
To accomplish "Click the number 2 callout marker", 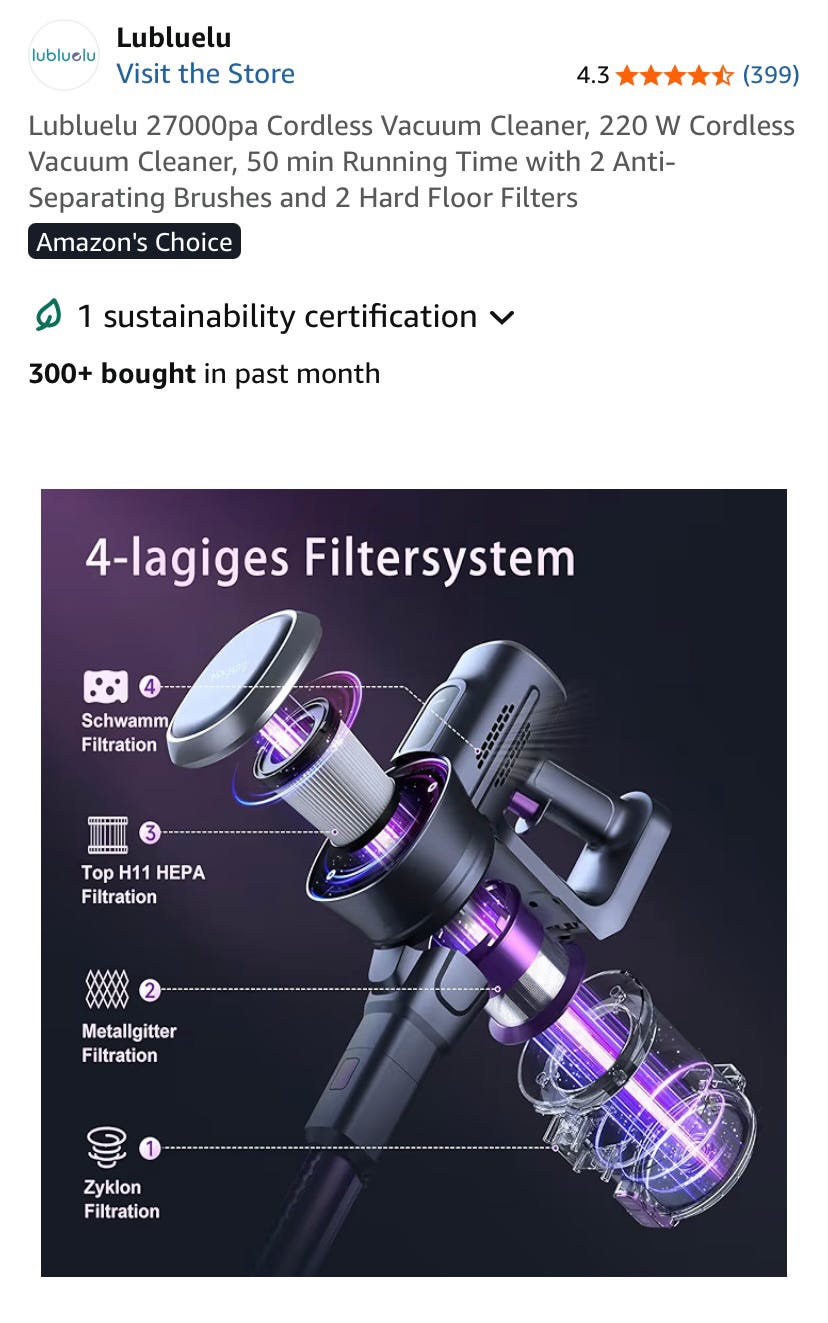I will (150, 991).
